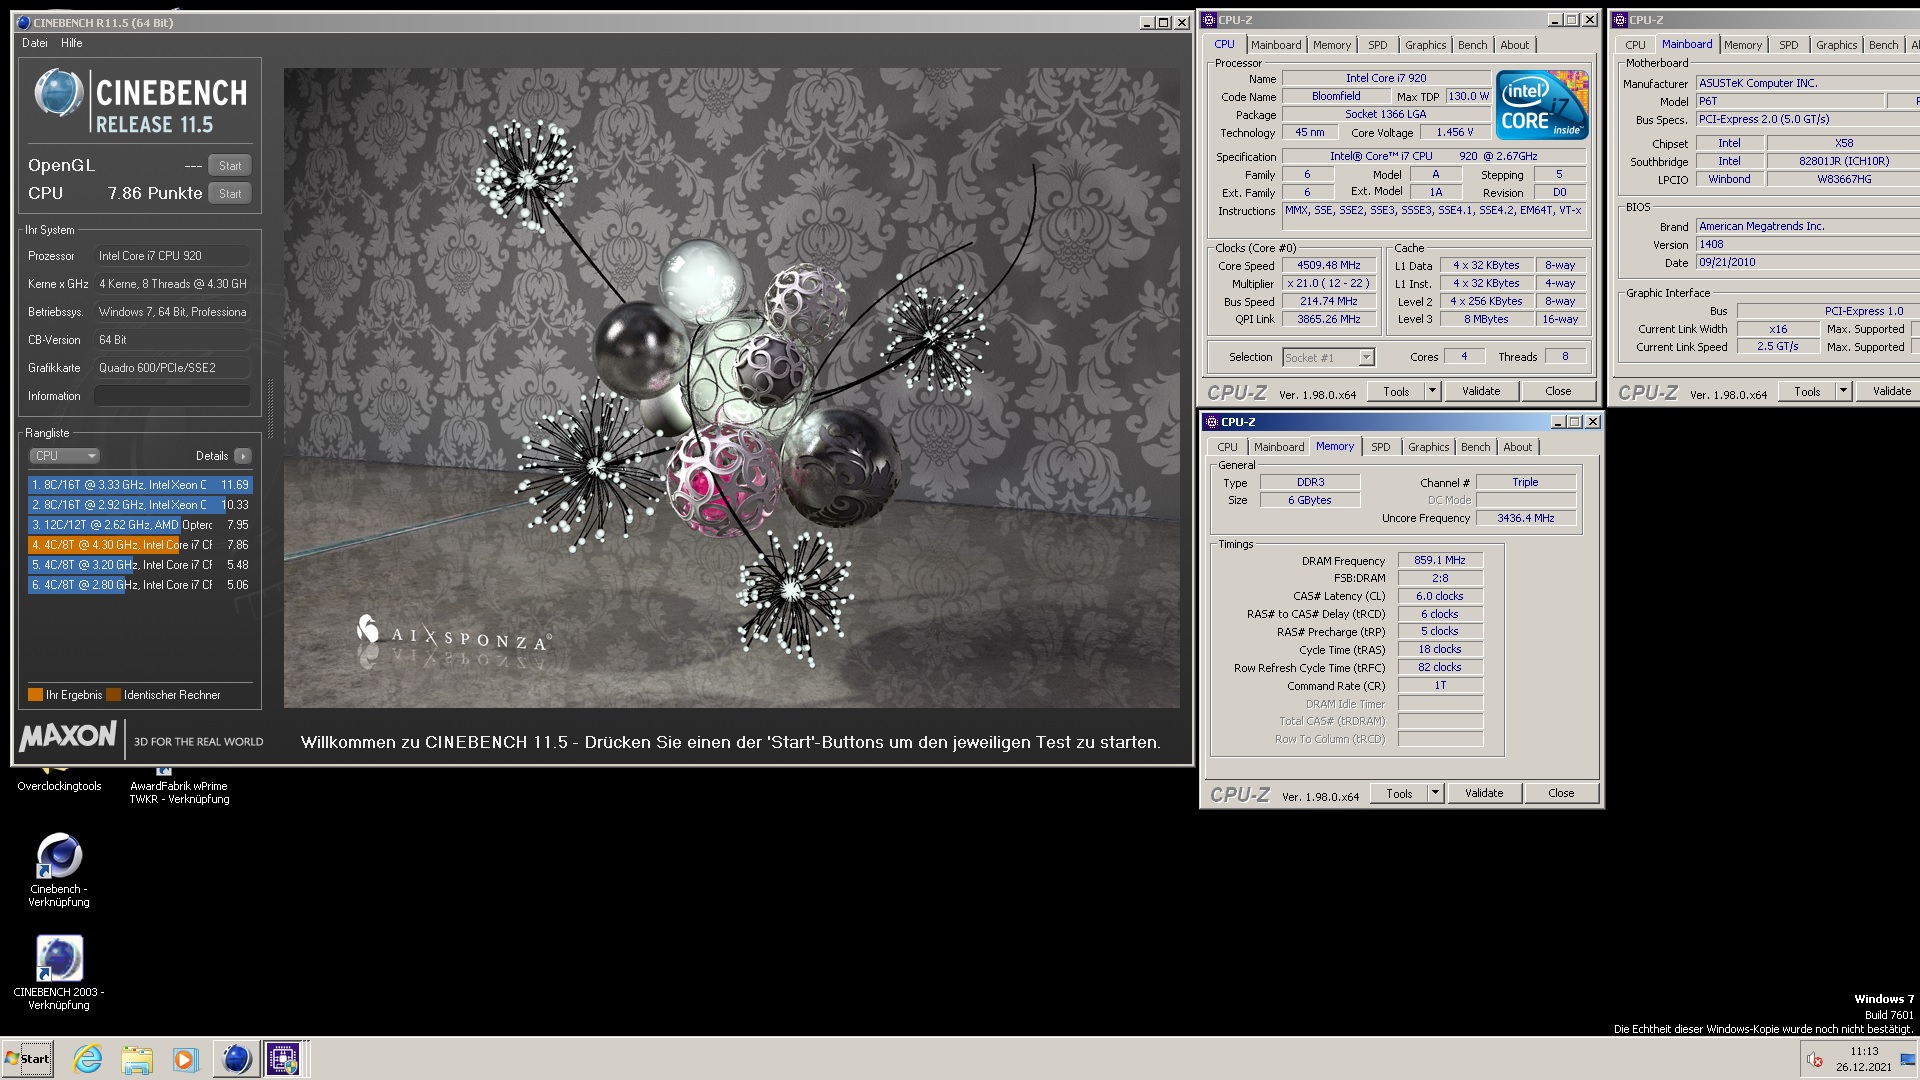
Task: Select ranking row 8C/16T @ 3.33 GHz
Action: click(x=140, y=485)
